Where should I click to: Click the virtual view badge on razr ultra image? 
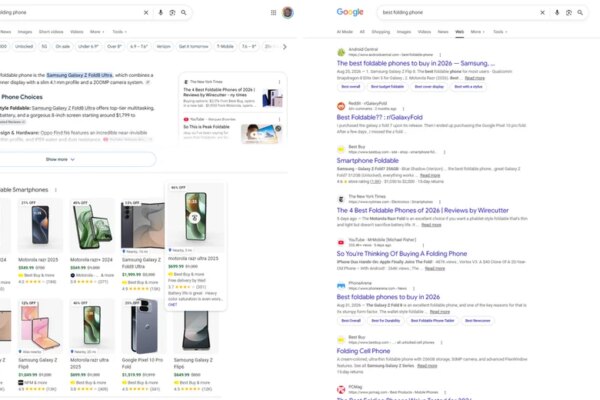click(x=194, y=218)
